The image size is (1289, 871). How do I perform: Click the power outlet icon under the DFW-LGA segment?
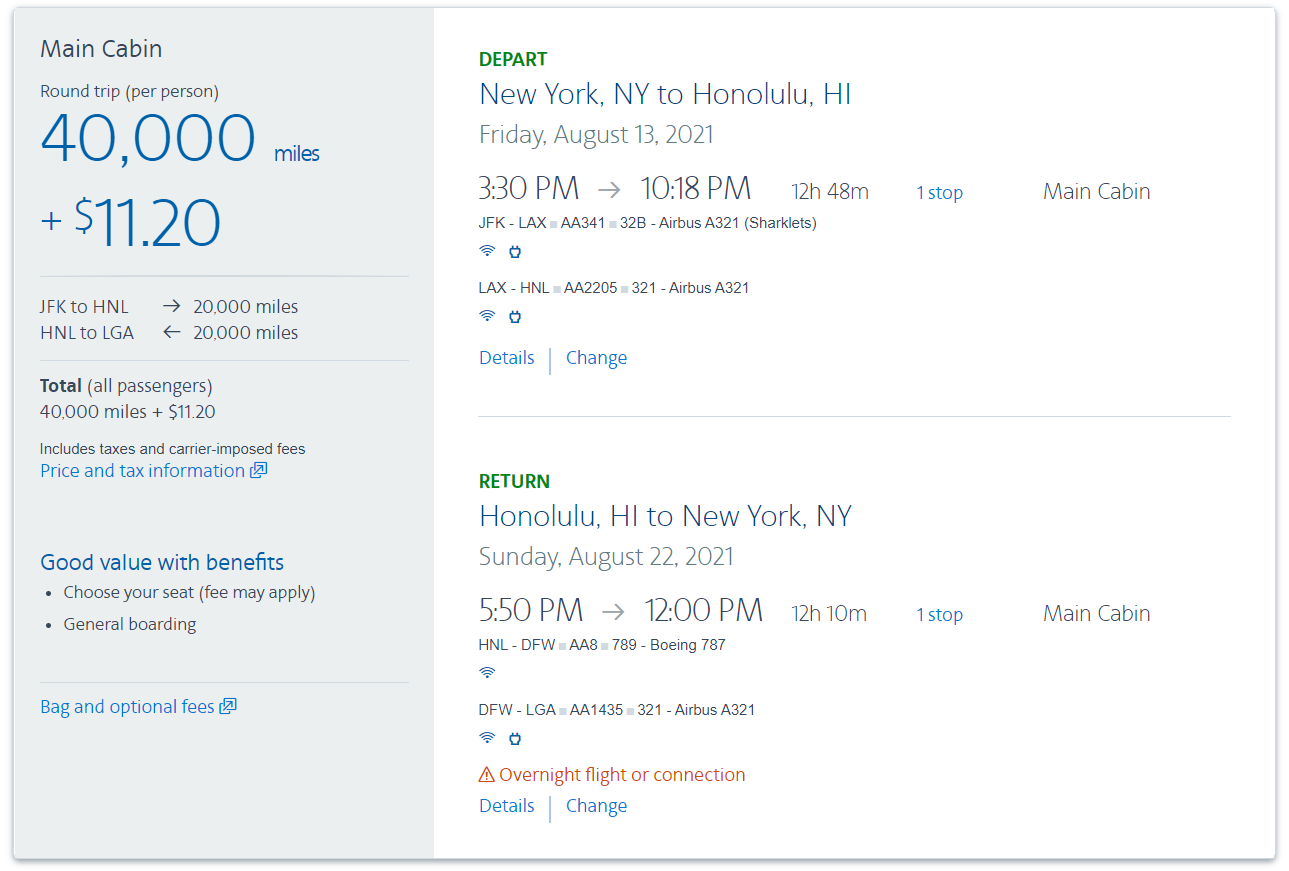click(x=515, y=738)
